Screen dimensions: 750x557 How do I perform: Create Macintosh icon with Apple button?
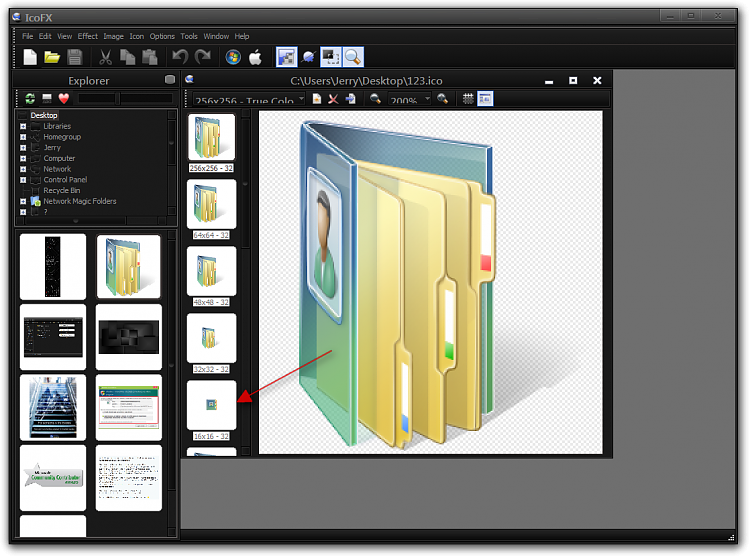(255, 57)
